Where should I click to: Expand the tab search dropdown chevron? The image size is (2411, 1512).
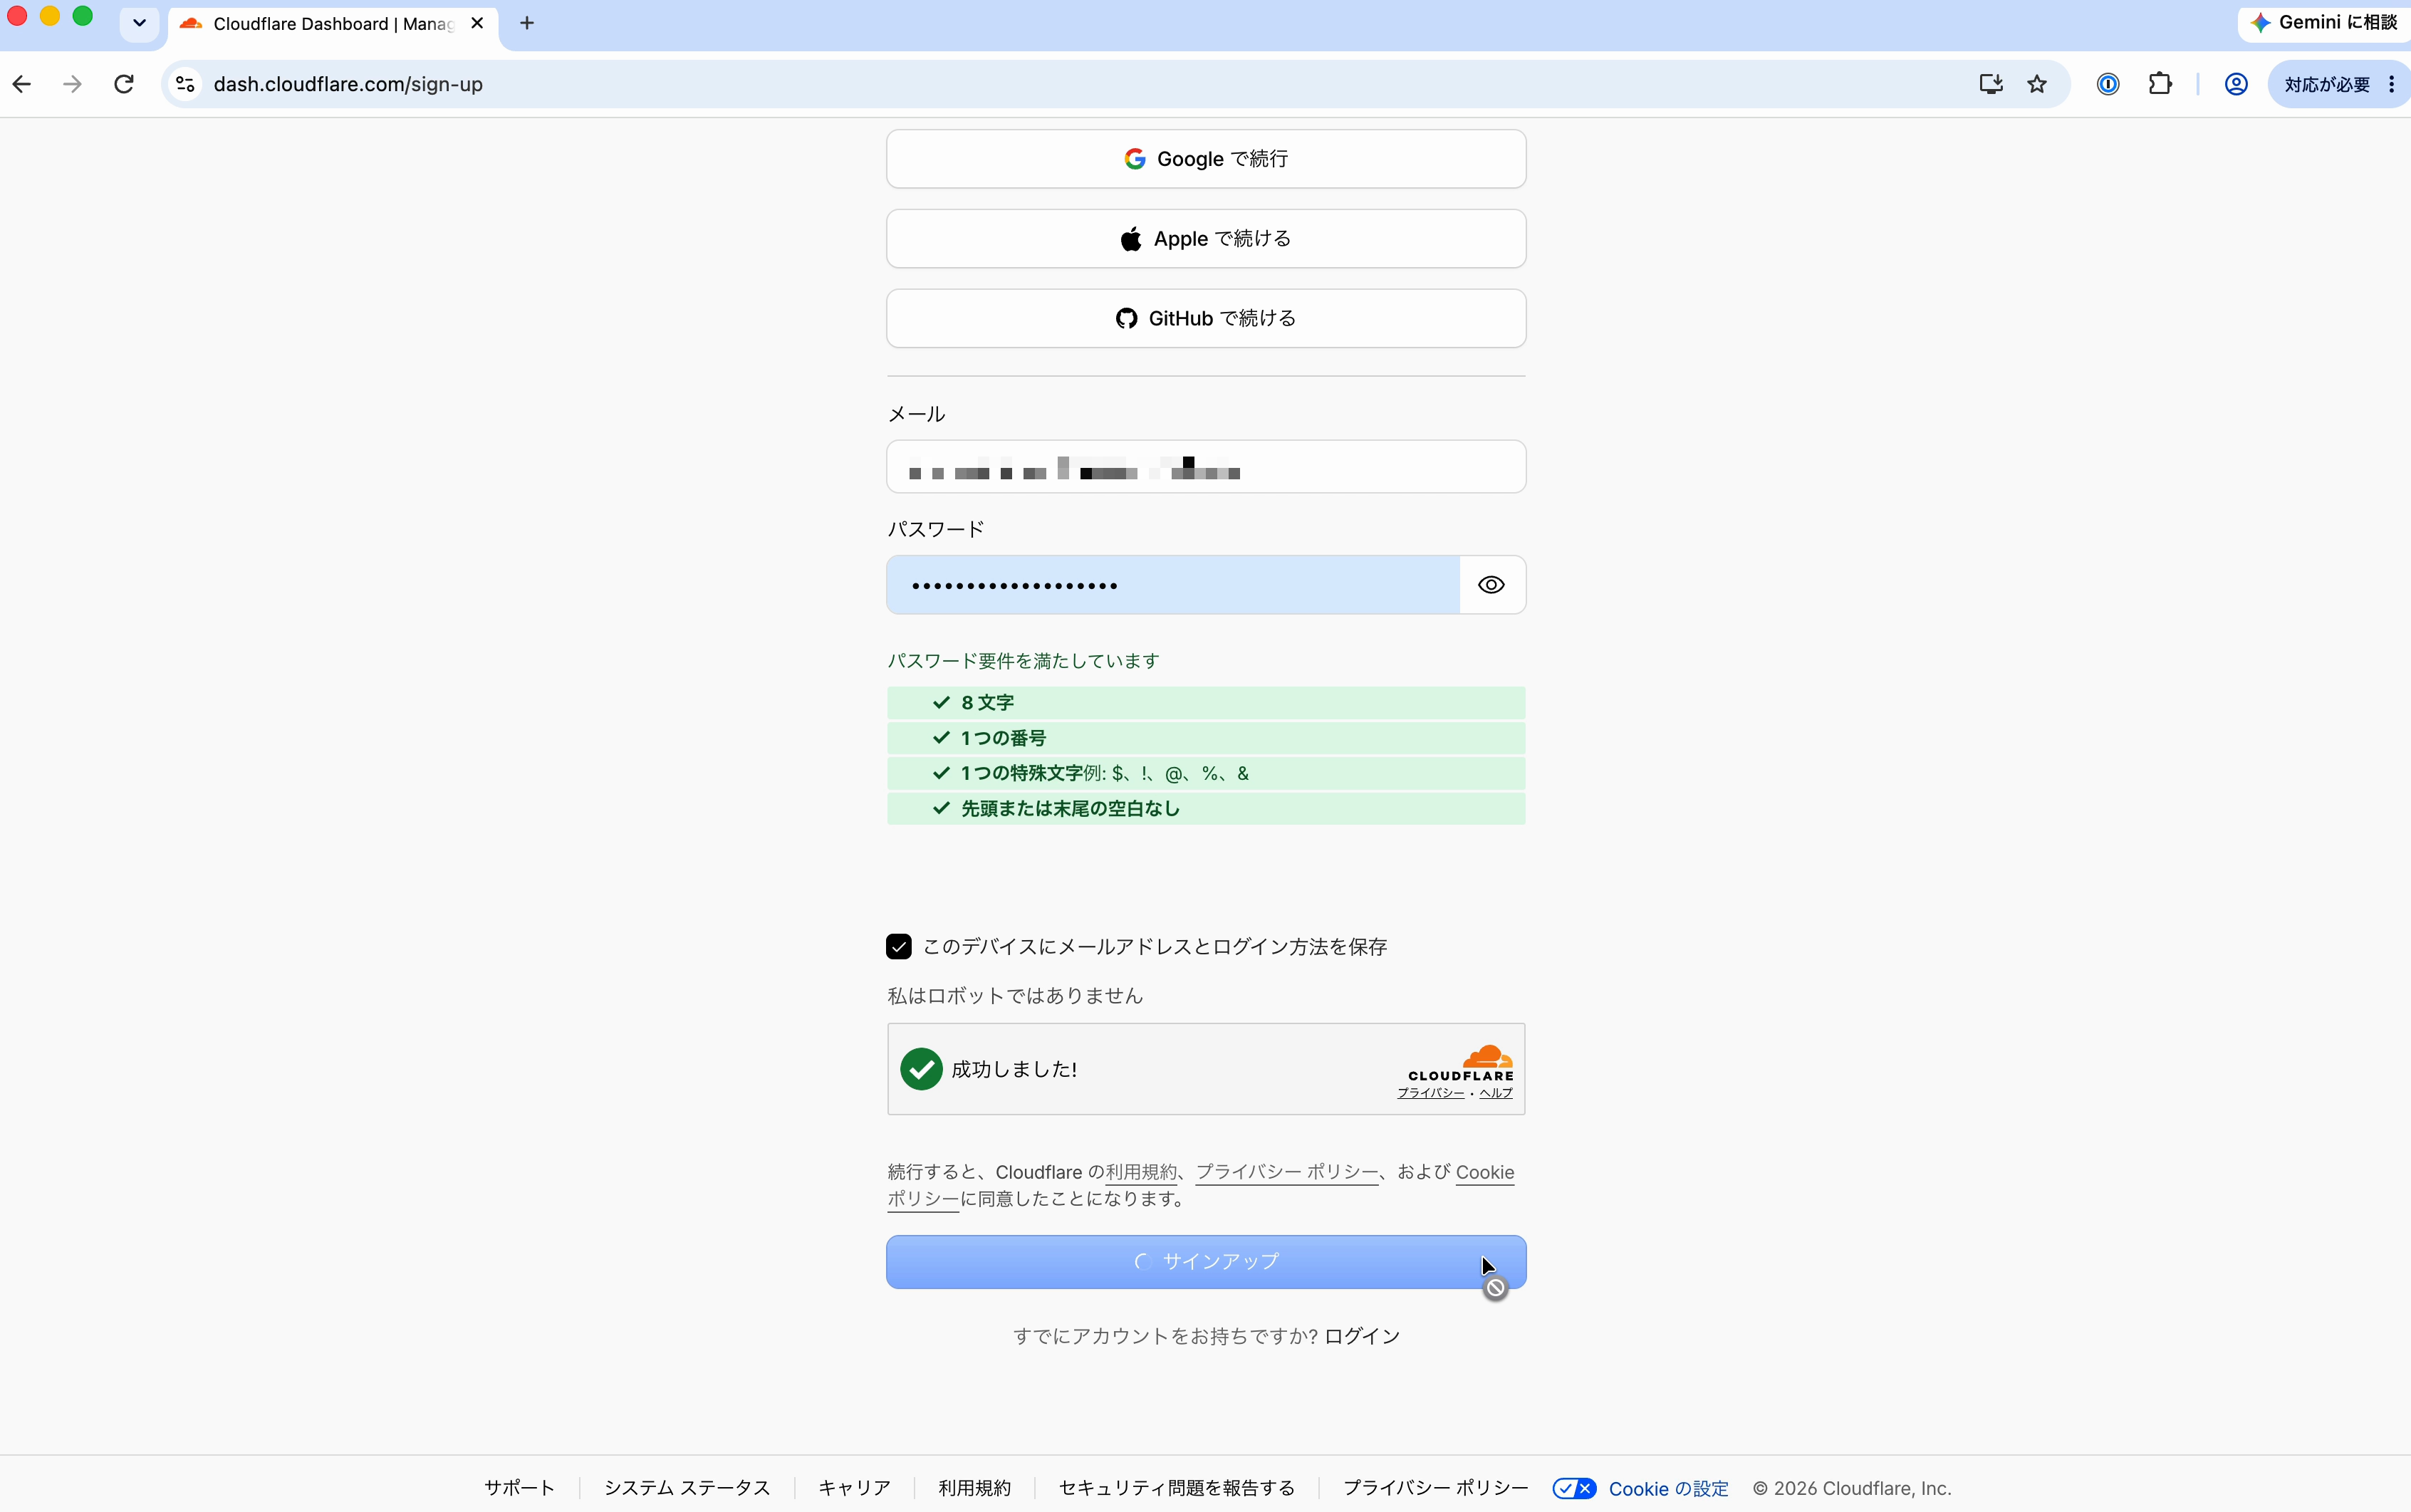coord(139,23)
